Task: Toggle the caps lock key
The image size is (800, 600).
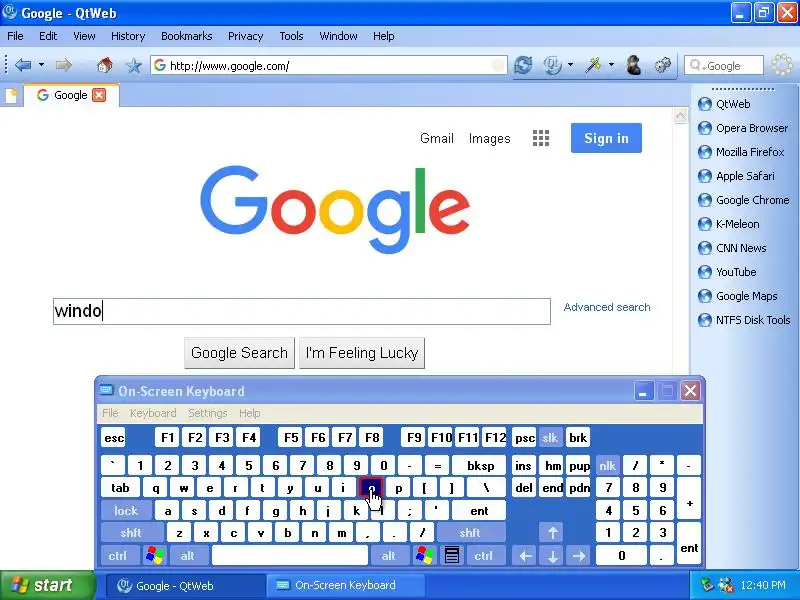Action: pyautogui.click(x=126, y=510)
